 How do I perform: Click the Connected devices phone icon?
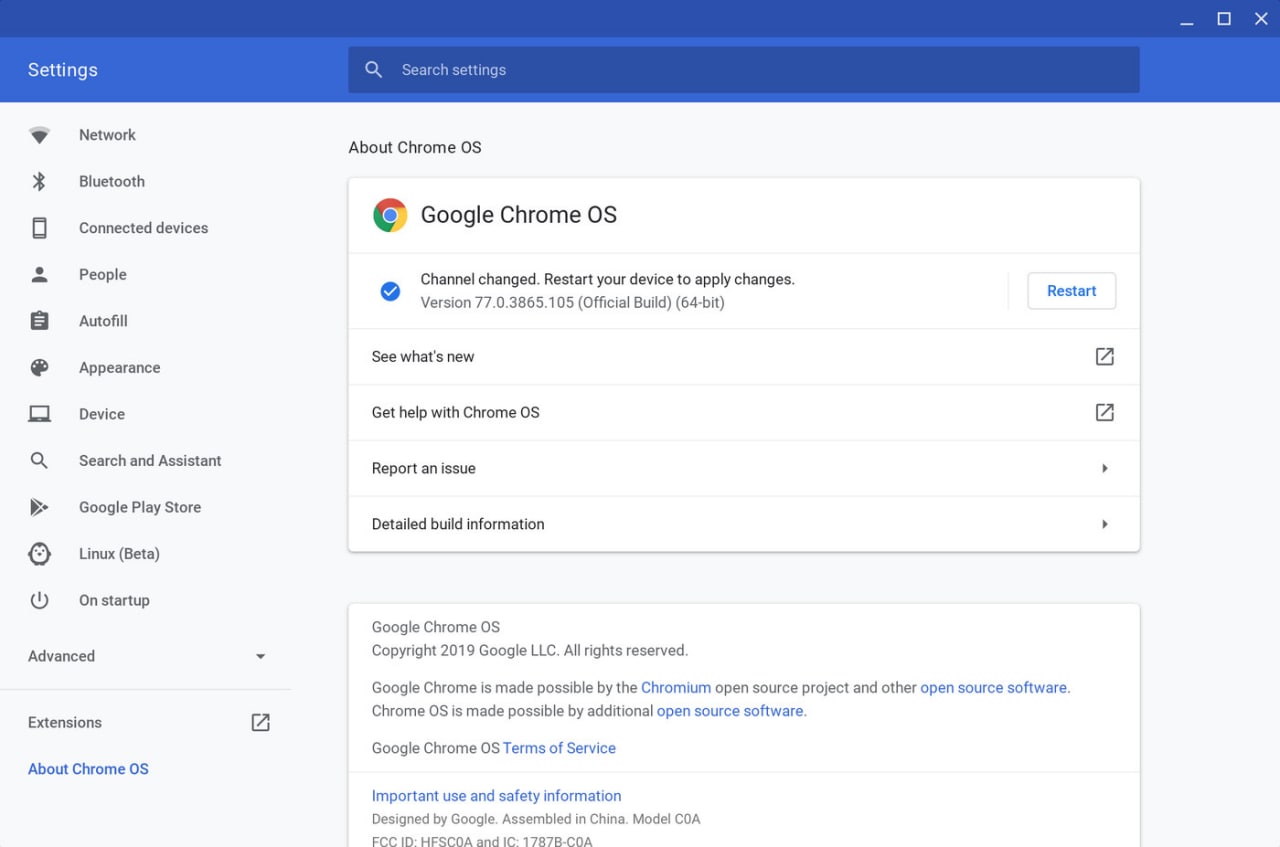[39, 228]
